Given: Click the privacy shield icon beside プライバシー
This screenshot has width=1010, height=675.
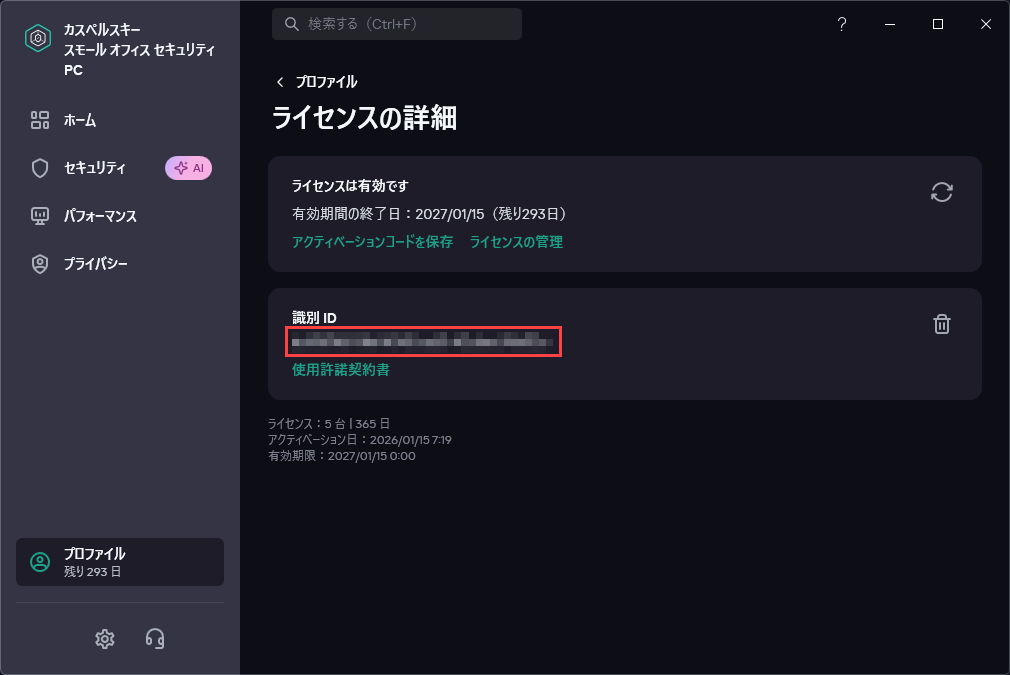Looking at the screenshot, I should click(40, 263).
